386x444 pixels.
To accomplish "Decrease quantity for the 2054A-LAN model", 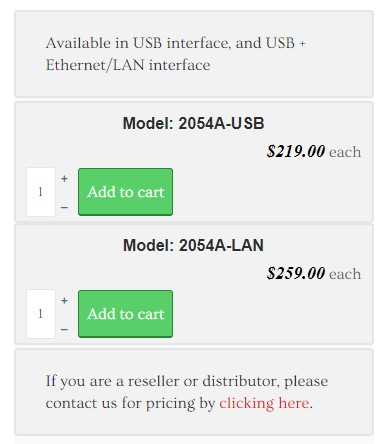I will pos(64,329).
